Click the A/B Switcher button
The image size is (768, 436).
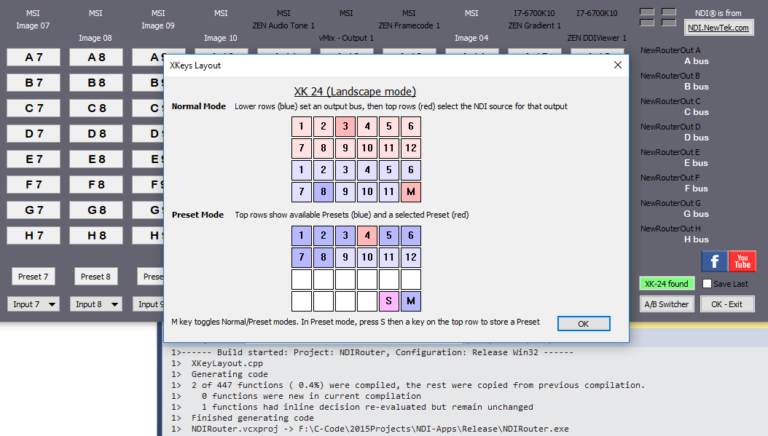tap(665, 304)
